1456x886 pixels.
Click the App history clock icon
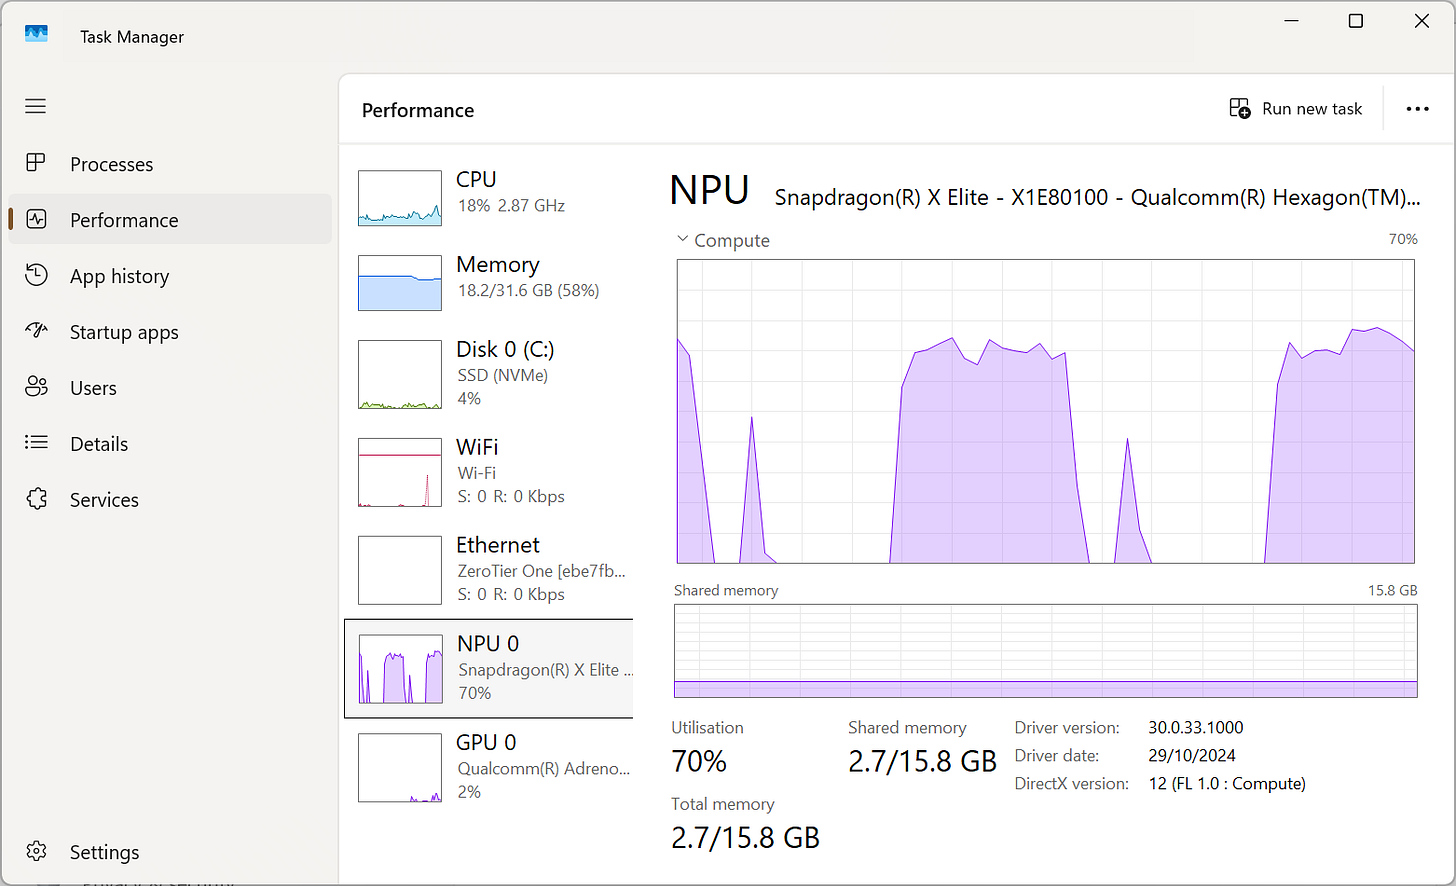(36, 275)
